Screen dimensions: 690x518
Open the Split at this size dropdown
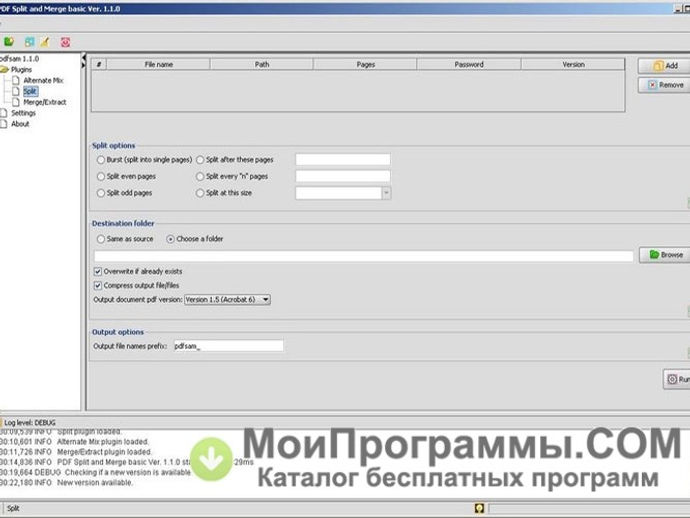click(x=386, y=193)
